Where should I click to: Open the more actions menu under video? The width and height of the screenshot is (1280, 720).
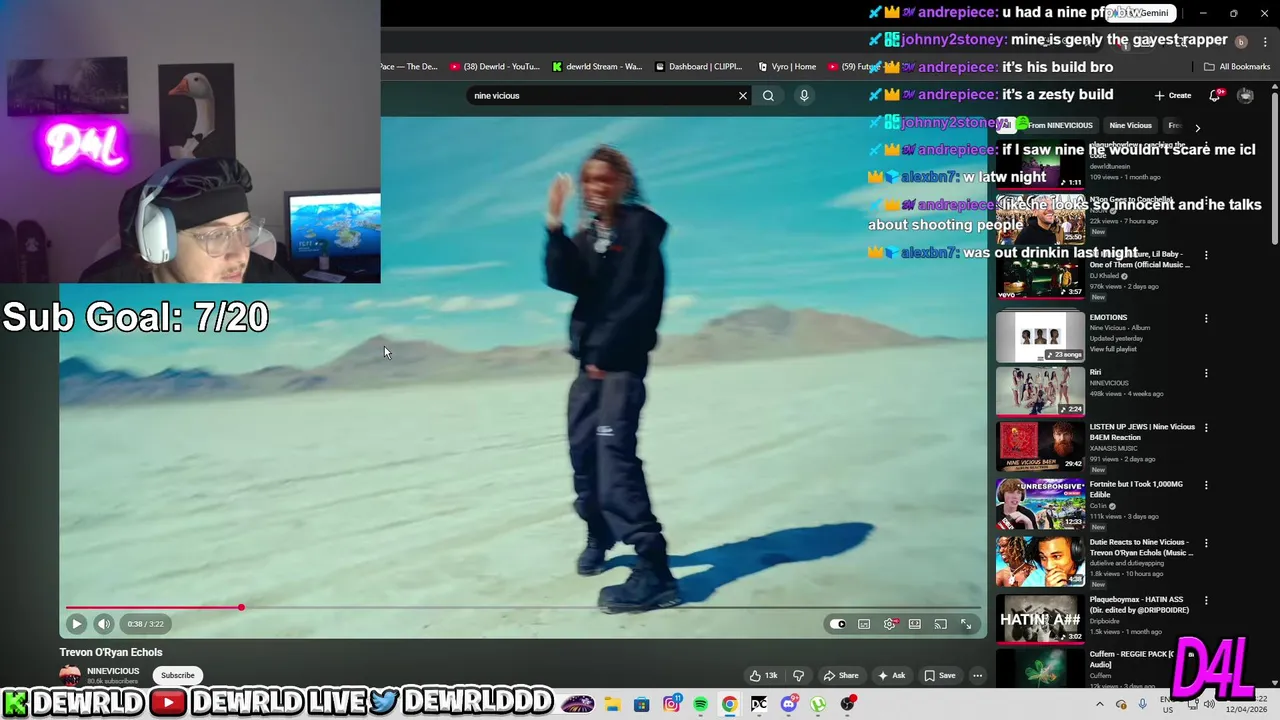977,676
